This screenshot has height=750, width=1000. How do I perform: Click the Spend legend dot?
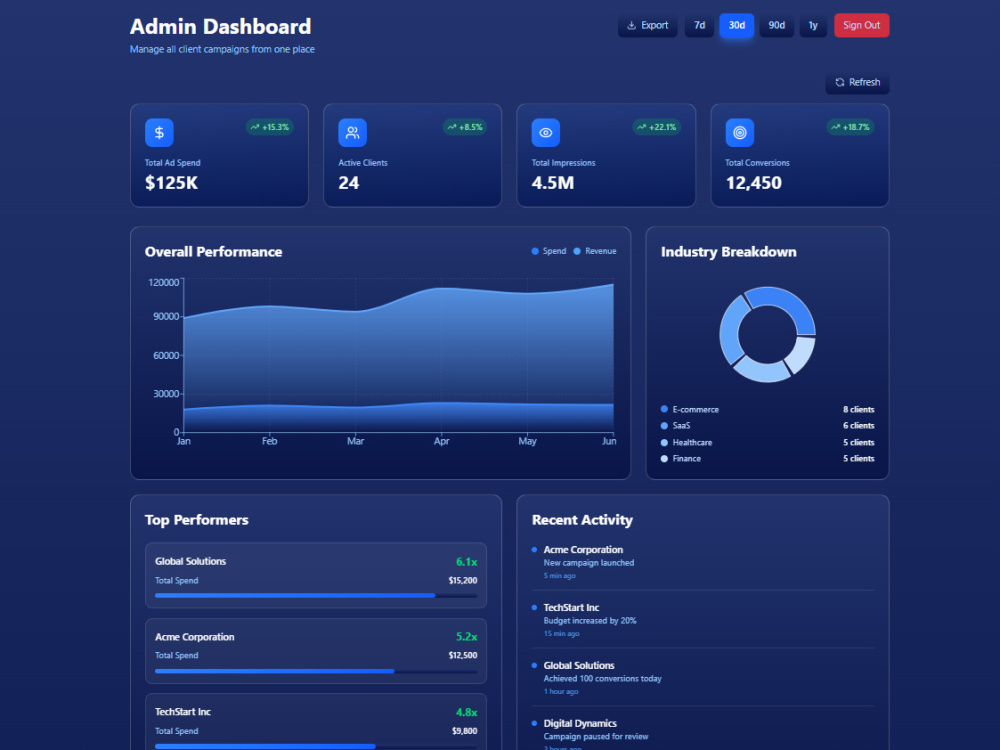[535, 251]
